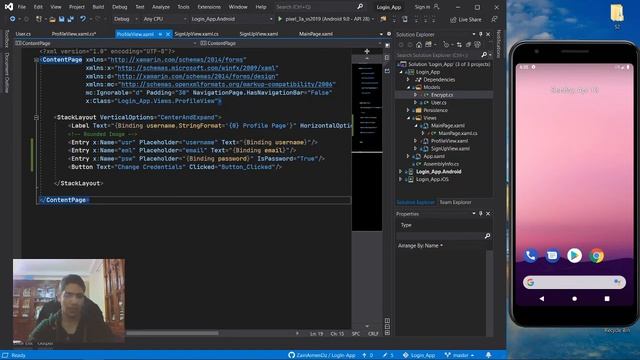The height and width of the screenshot is (360, 640).
Task: Open the Project menu
Action: click(x=76, y=7)
